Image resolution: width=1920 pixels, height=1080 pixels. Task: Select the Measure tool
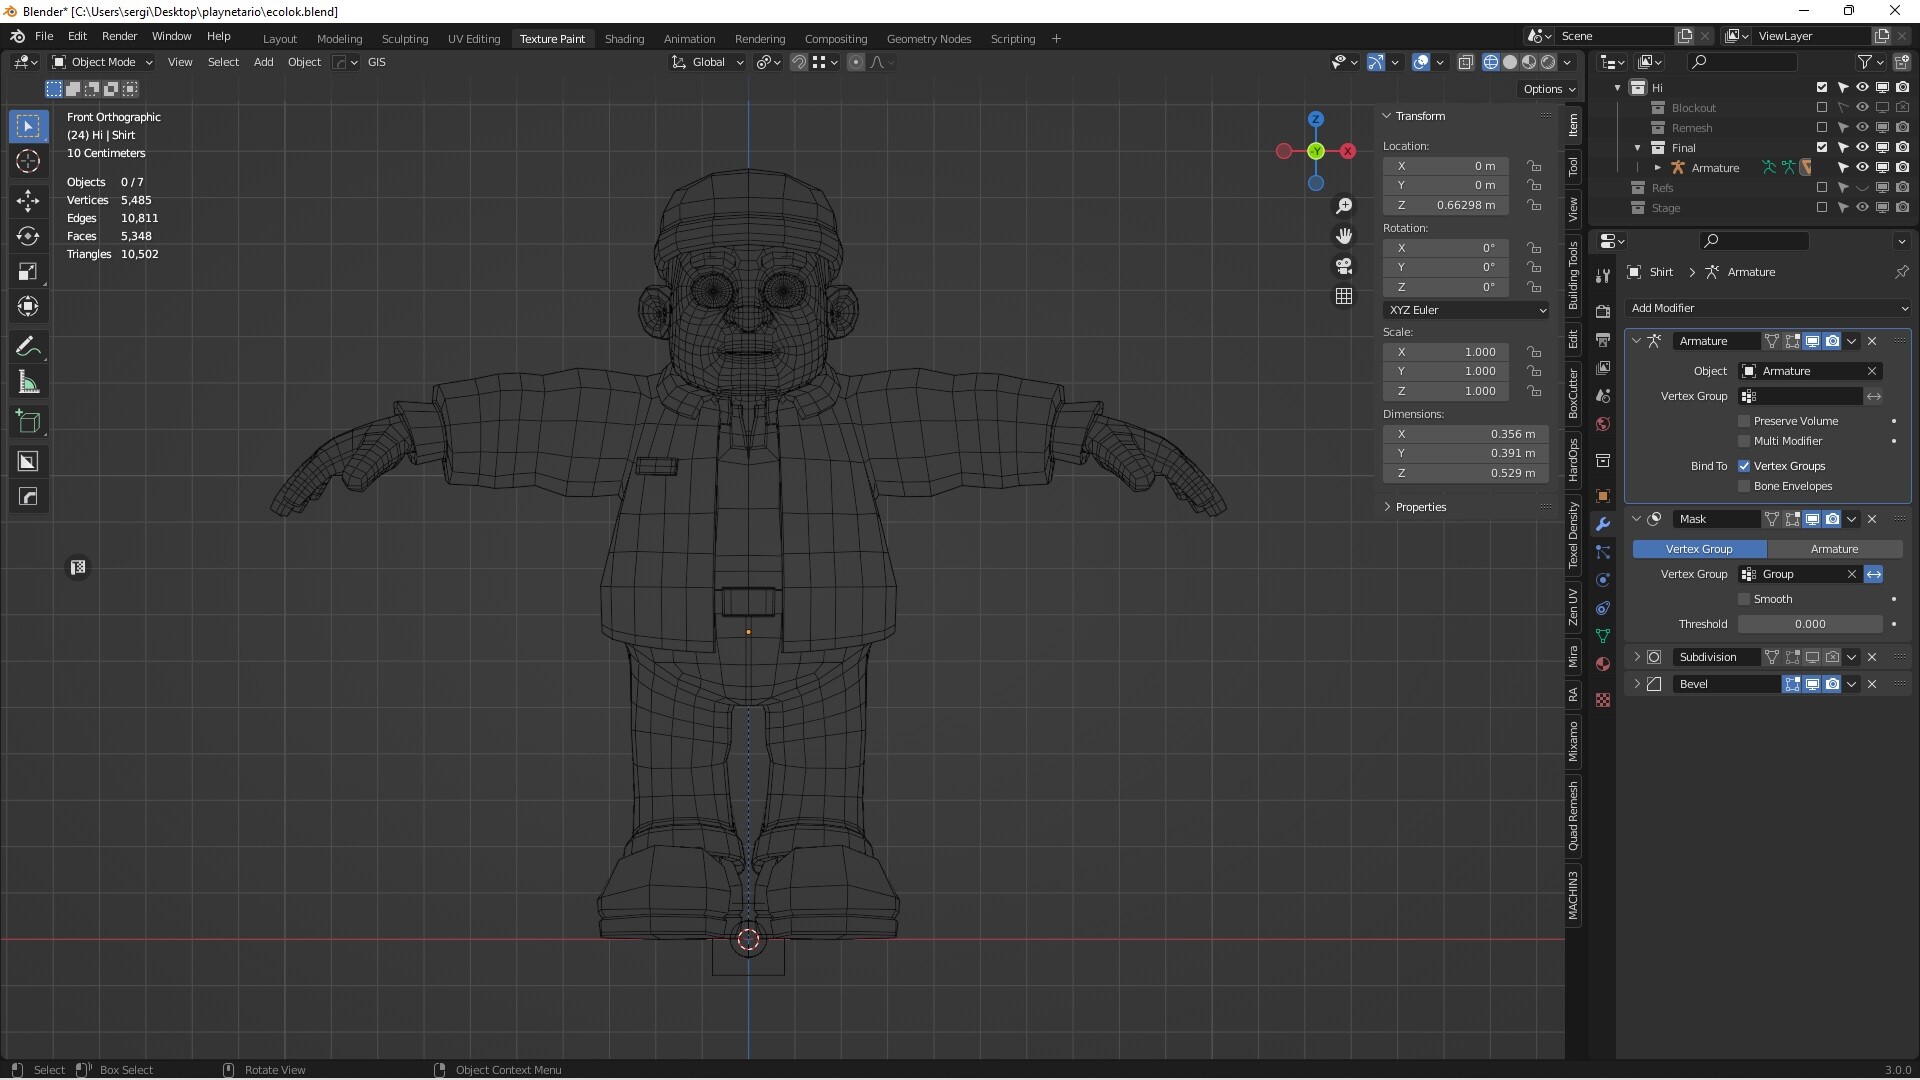coord(28,383)
